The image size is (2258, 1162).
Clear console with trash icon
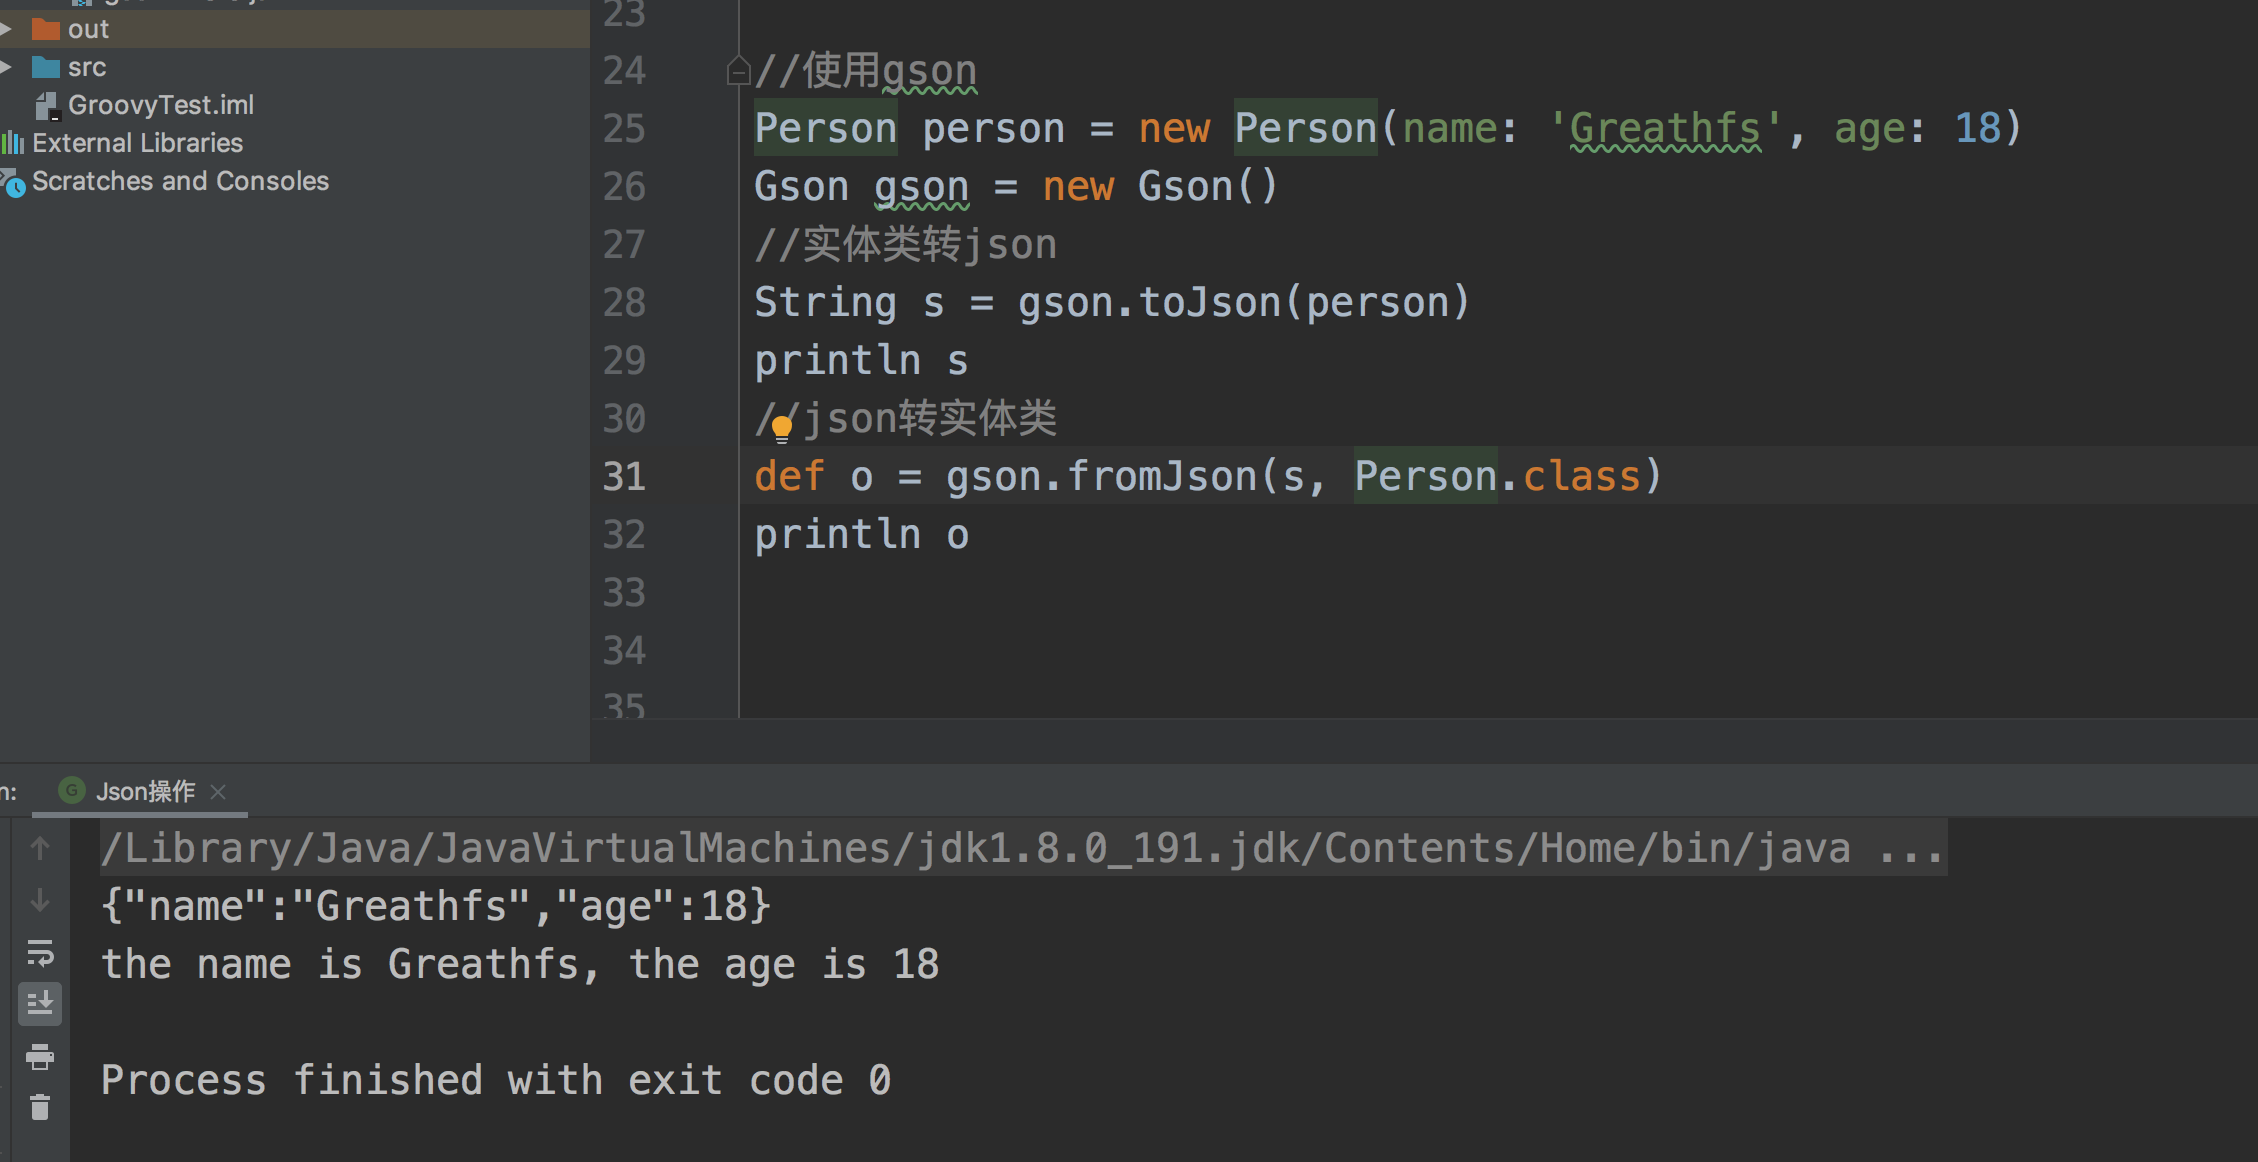click(x=40, y=1108)
